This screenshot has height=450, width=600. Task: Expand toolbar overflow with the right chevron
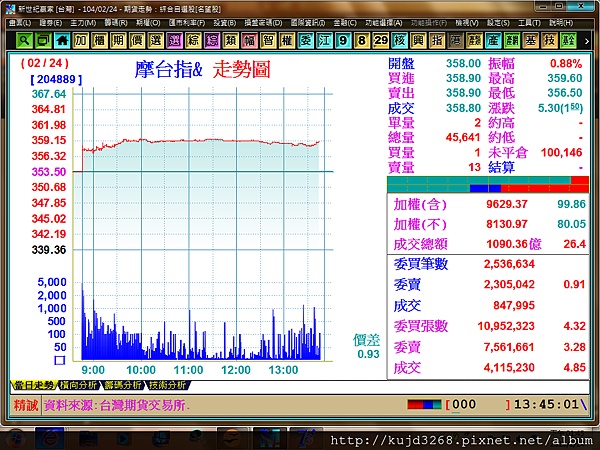[587, 41]
